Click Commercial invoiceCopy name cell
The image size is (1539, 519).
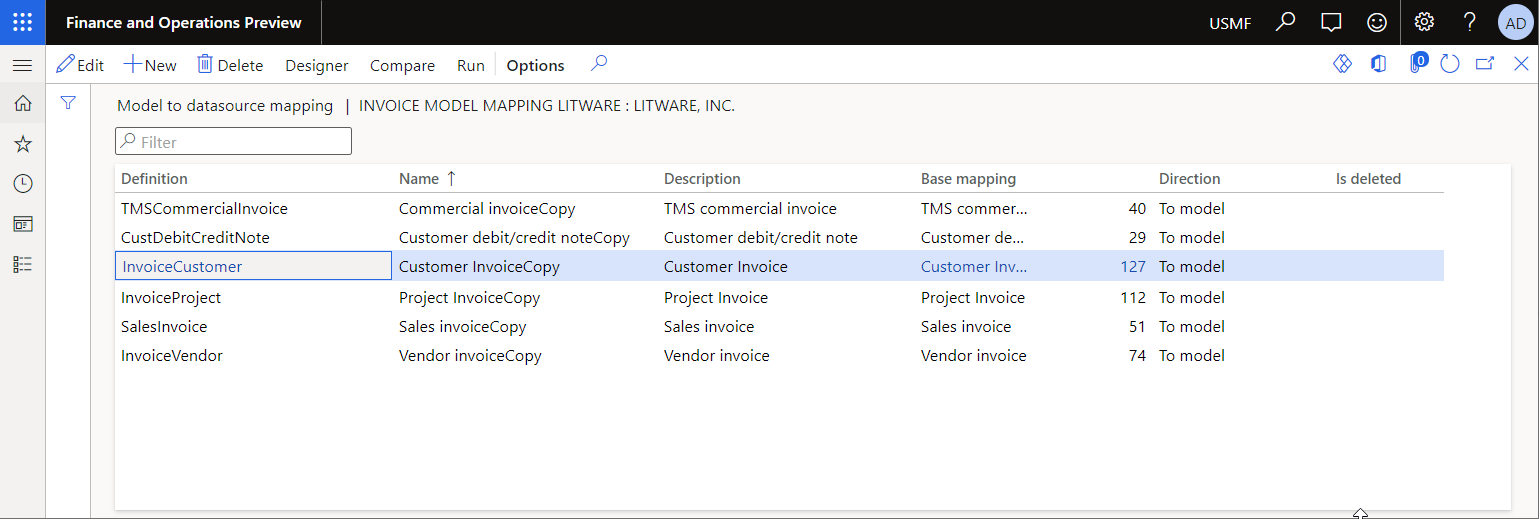click(487, 209)
